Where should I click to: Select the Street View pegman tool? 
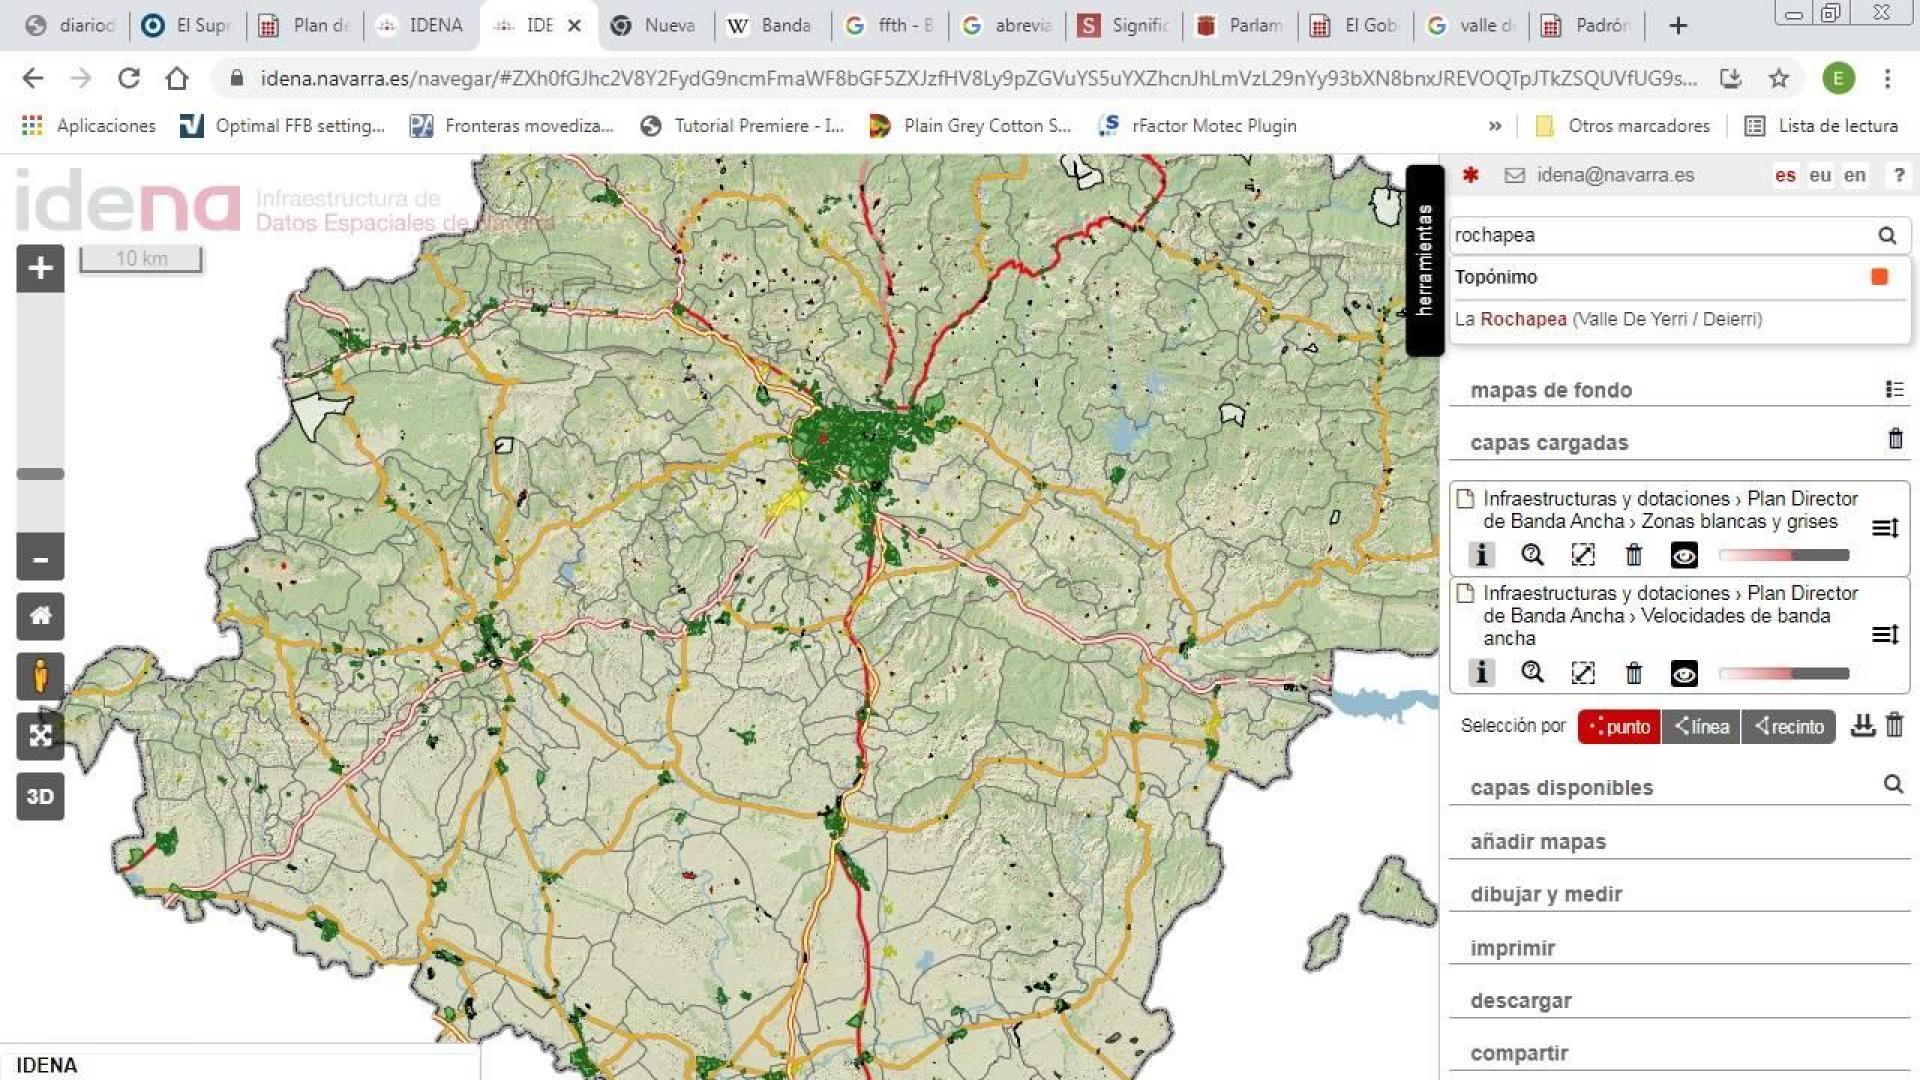coord(40,676)
